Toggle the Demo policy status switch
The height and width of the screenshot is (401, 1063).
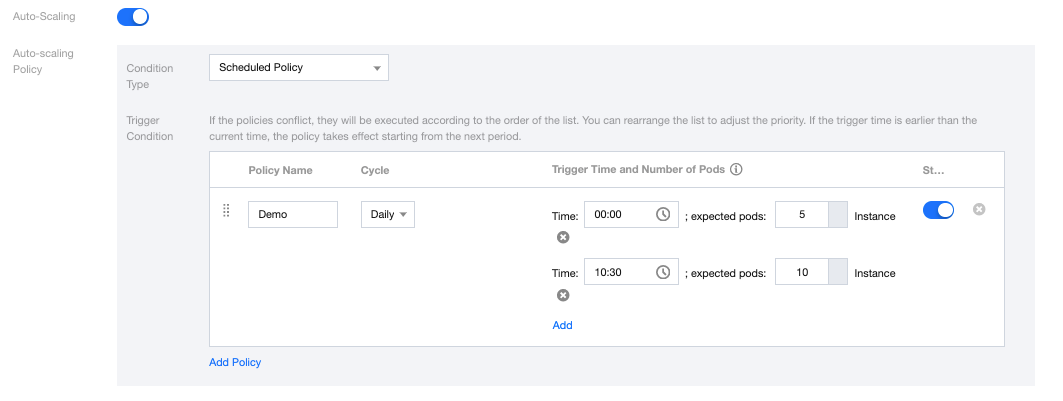coord(938,210)
